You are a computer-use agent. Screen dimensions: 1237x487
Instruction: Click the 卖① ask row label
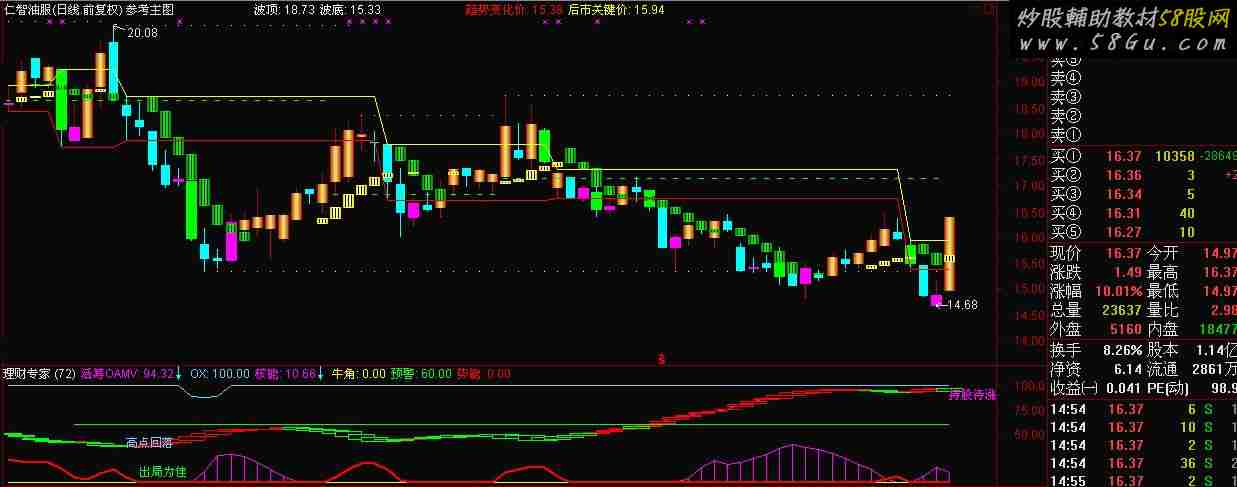tap(1066, 134)
